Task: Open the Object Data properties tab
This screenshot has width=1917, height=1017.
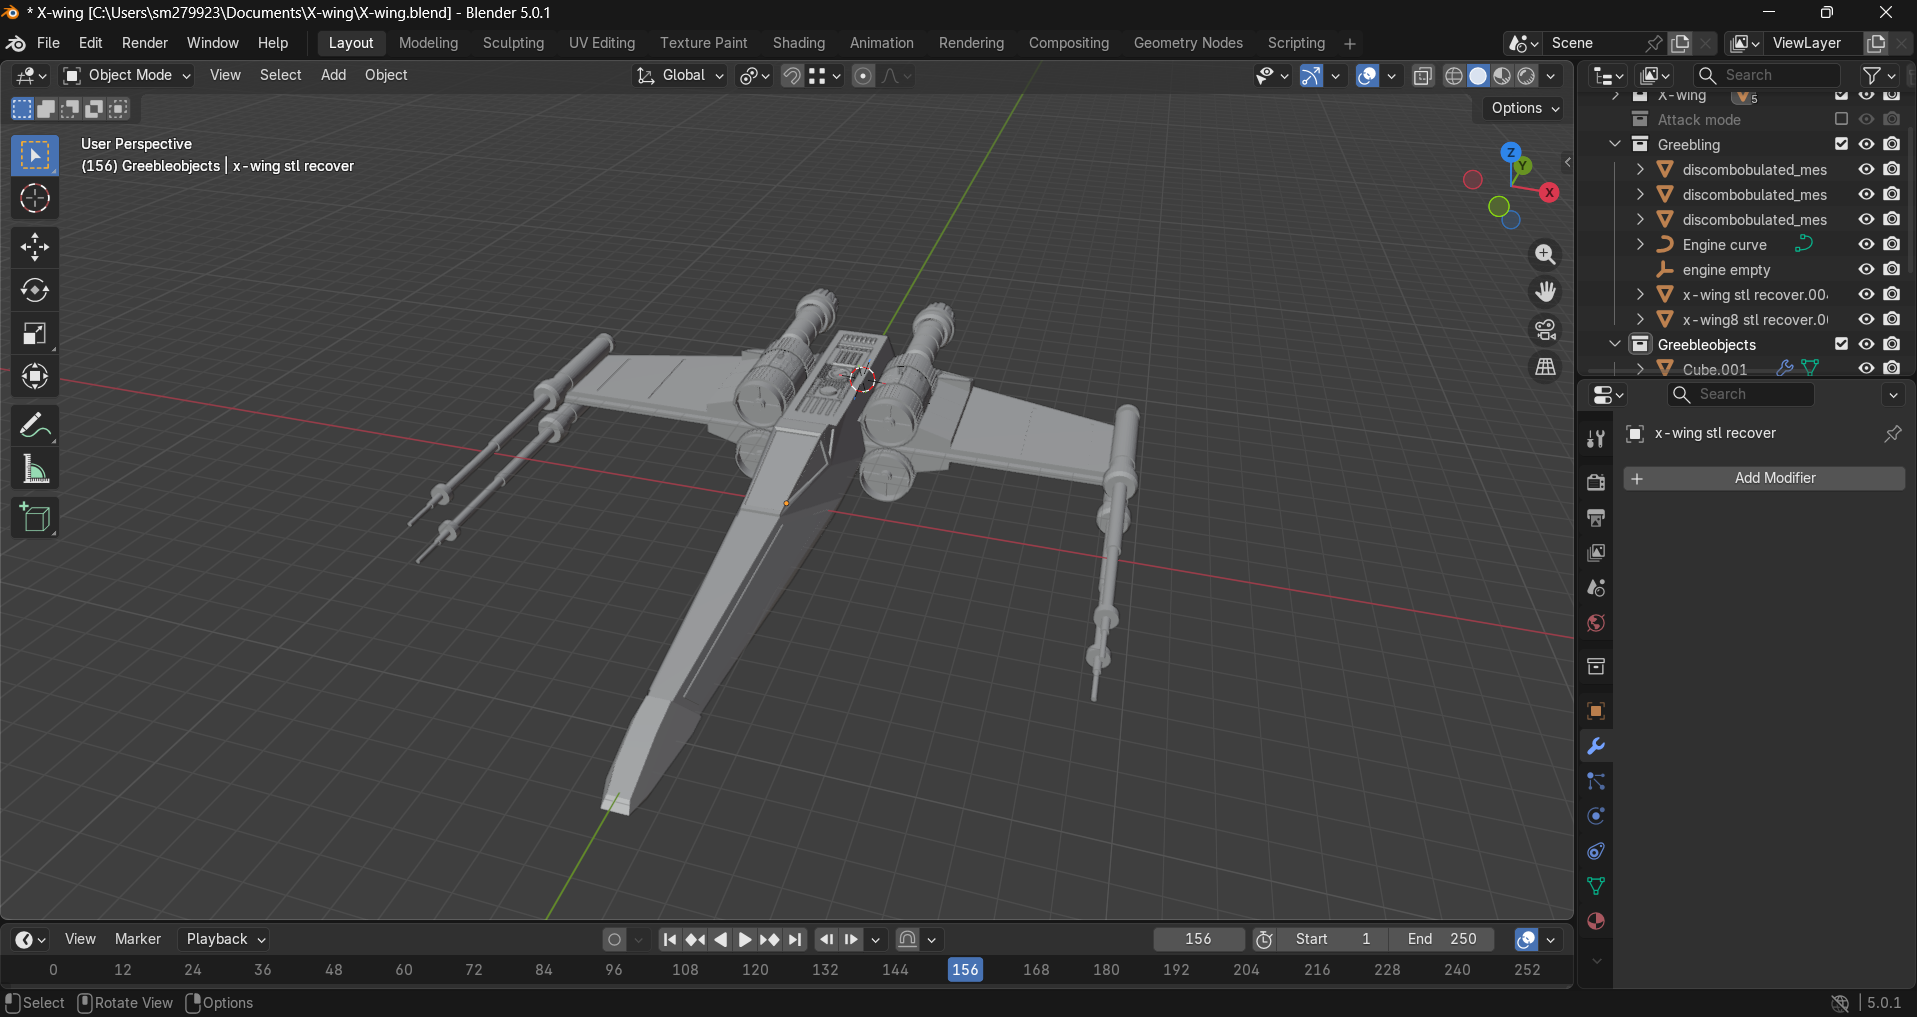Action: click(x=1596, y=886)
